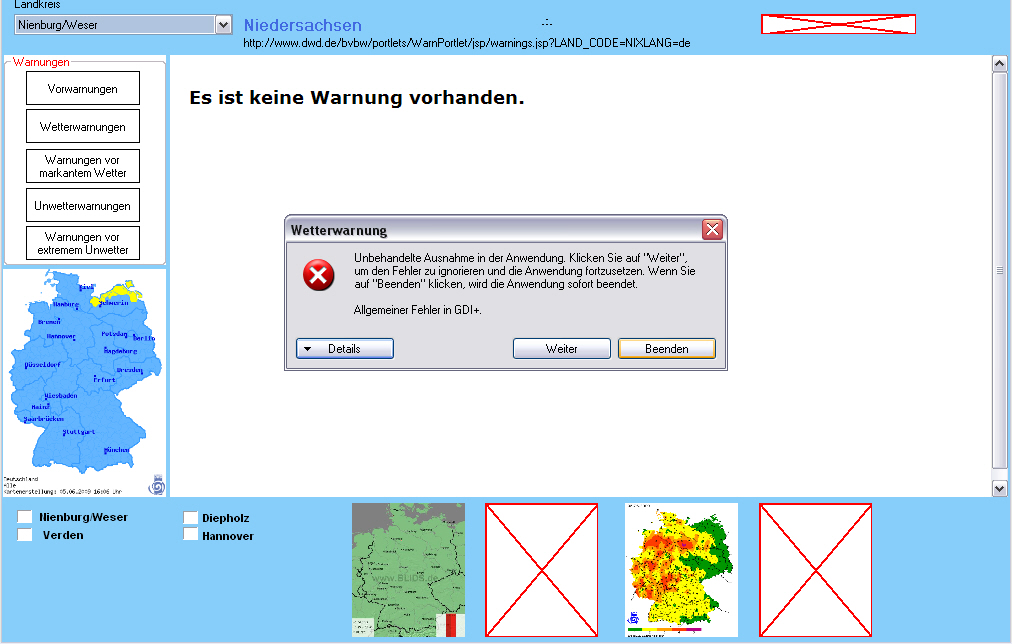Open Warnungen vor extremem Unwetter
The image size is (1012, 644).
pos(83,243)
